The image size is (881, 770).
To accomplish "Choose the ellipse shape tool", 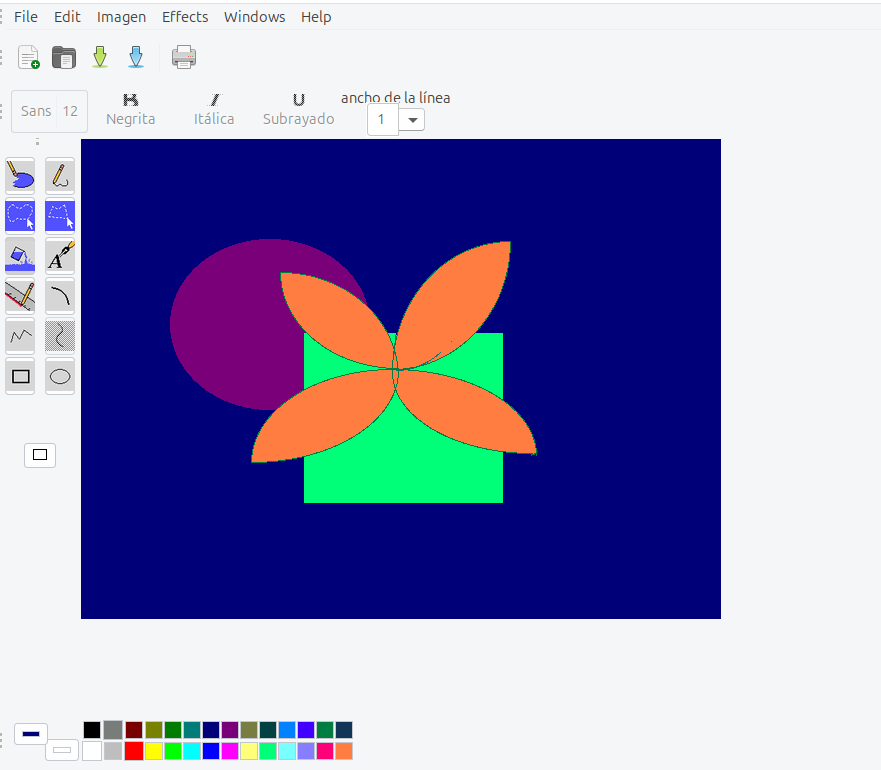I will click(60, 377).
